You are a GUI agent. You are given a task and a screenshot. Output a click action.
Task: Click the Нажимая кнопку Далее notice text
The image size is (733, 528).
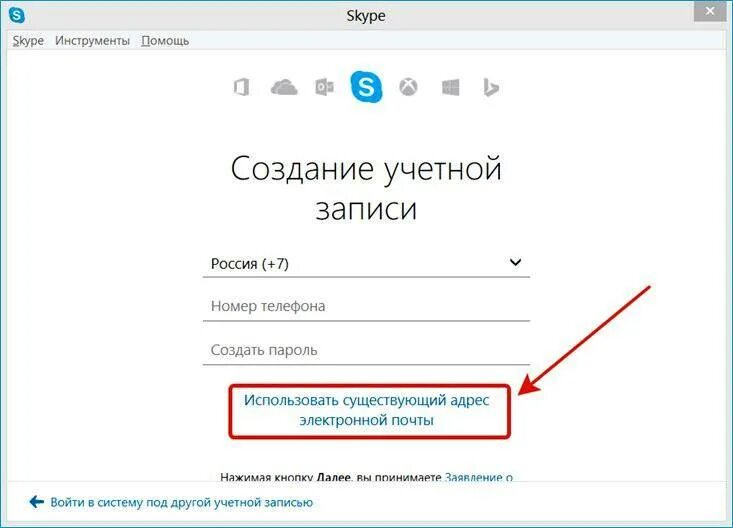click(x=331, y=477)
